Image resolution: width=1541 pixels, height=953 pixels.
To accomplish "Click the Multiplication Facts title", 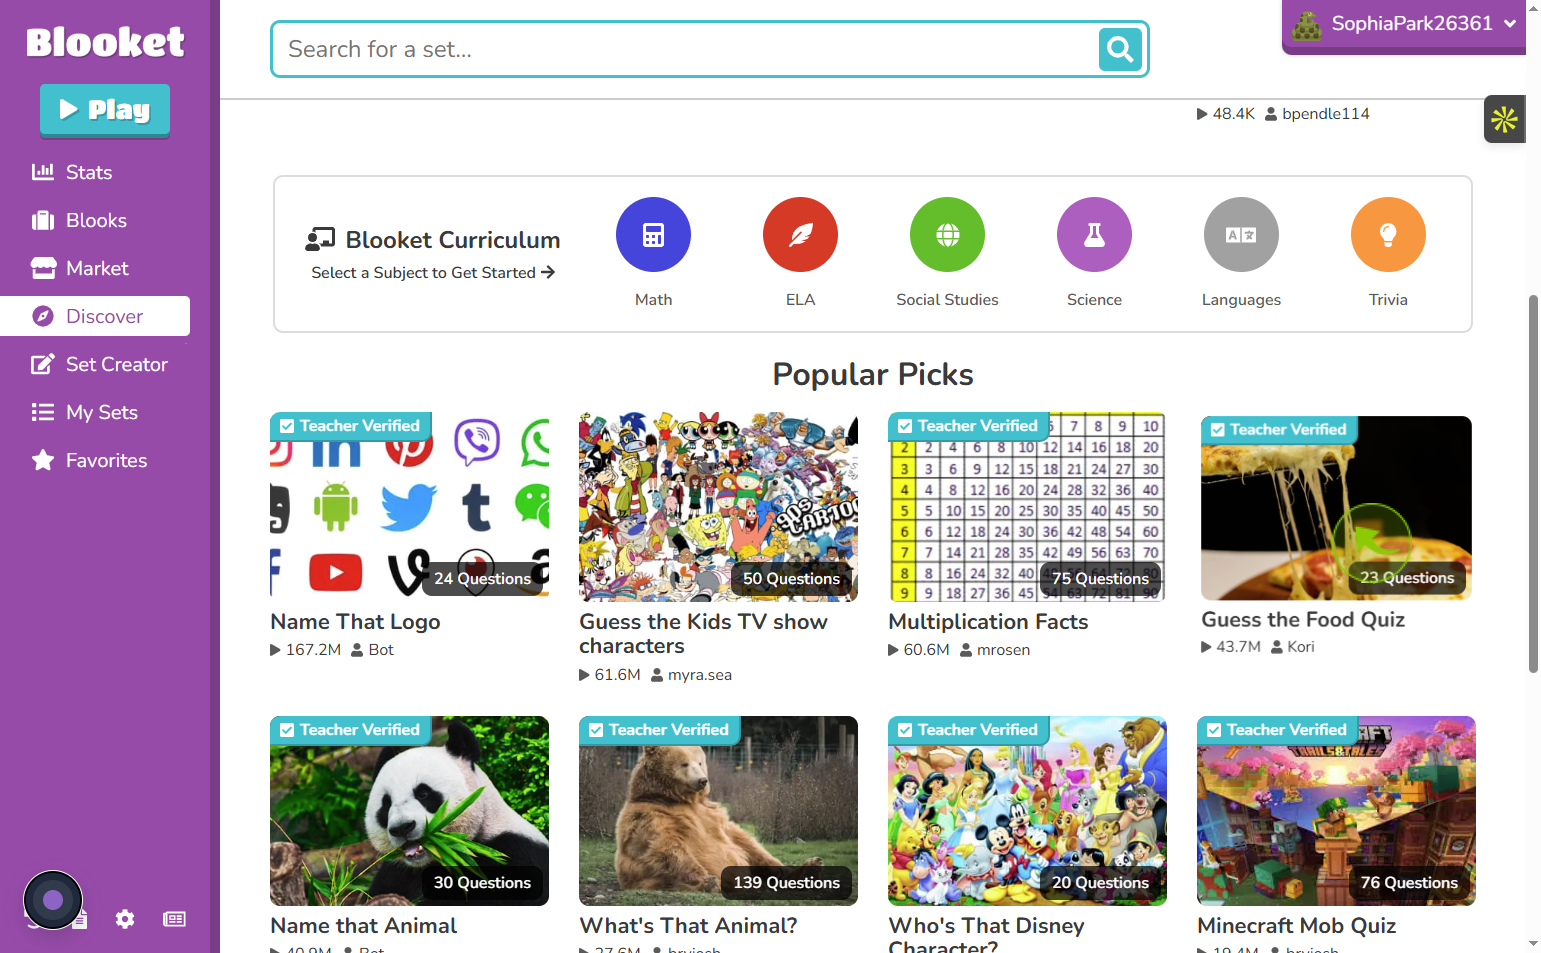I will click(x=988, y=622).
